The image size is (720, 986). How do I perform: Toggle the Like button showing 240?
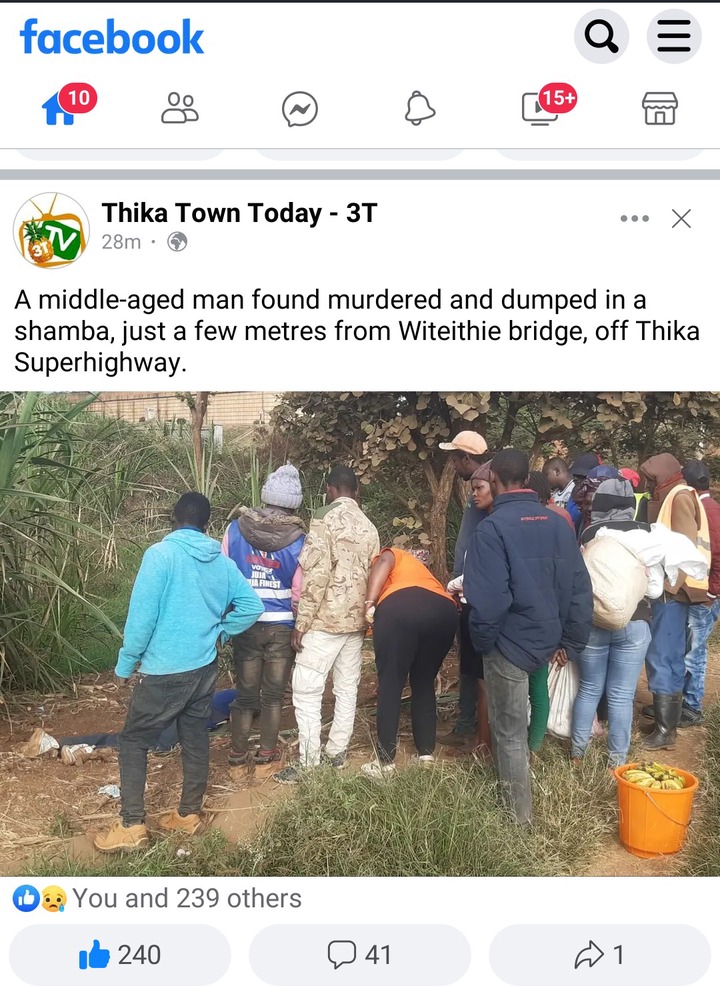(119, 955)
